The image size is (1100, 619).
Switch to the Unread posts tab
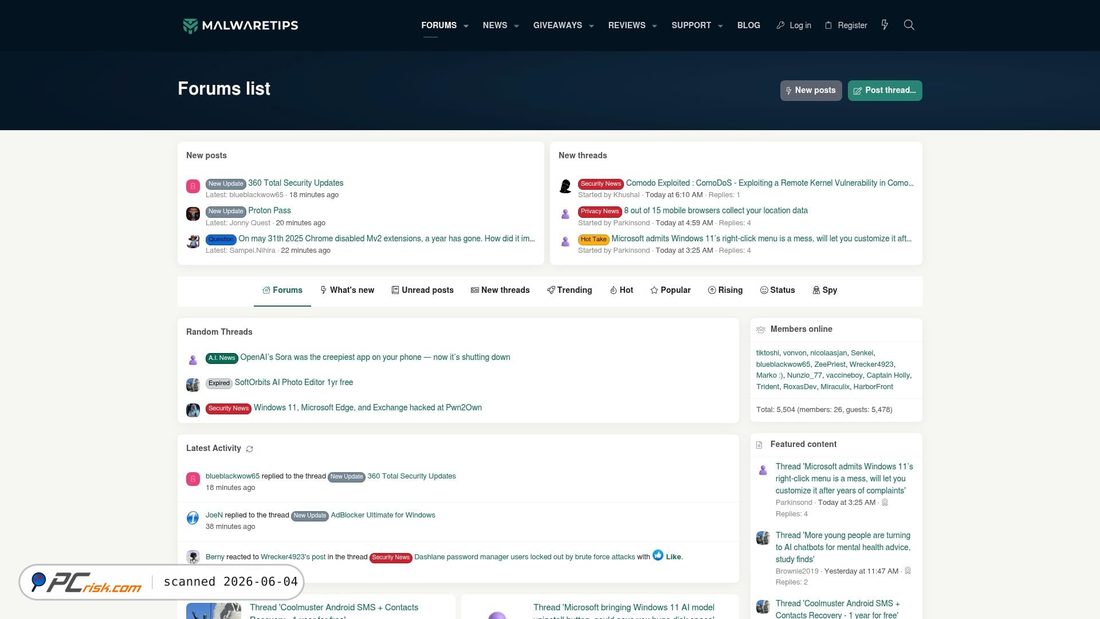[x=422, y=291]
